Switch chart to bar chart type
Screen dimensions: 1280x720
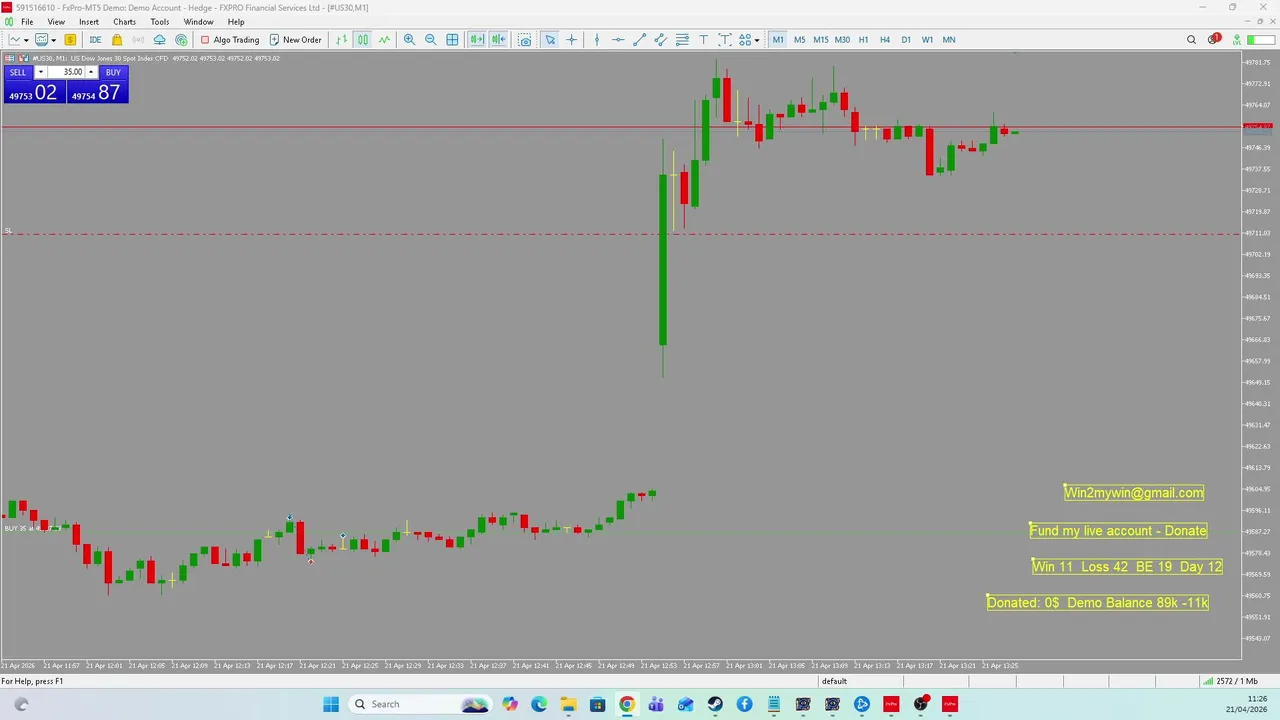point(341,40)
